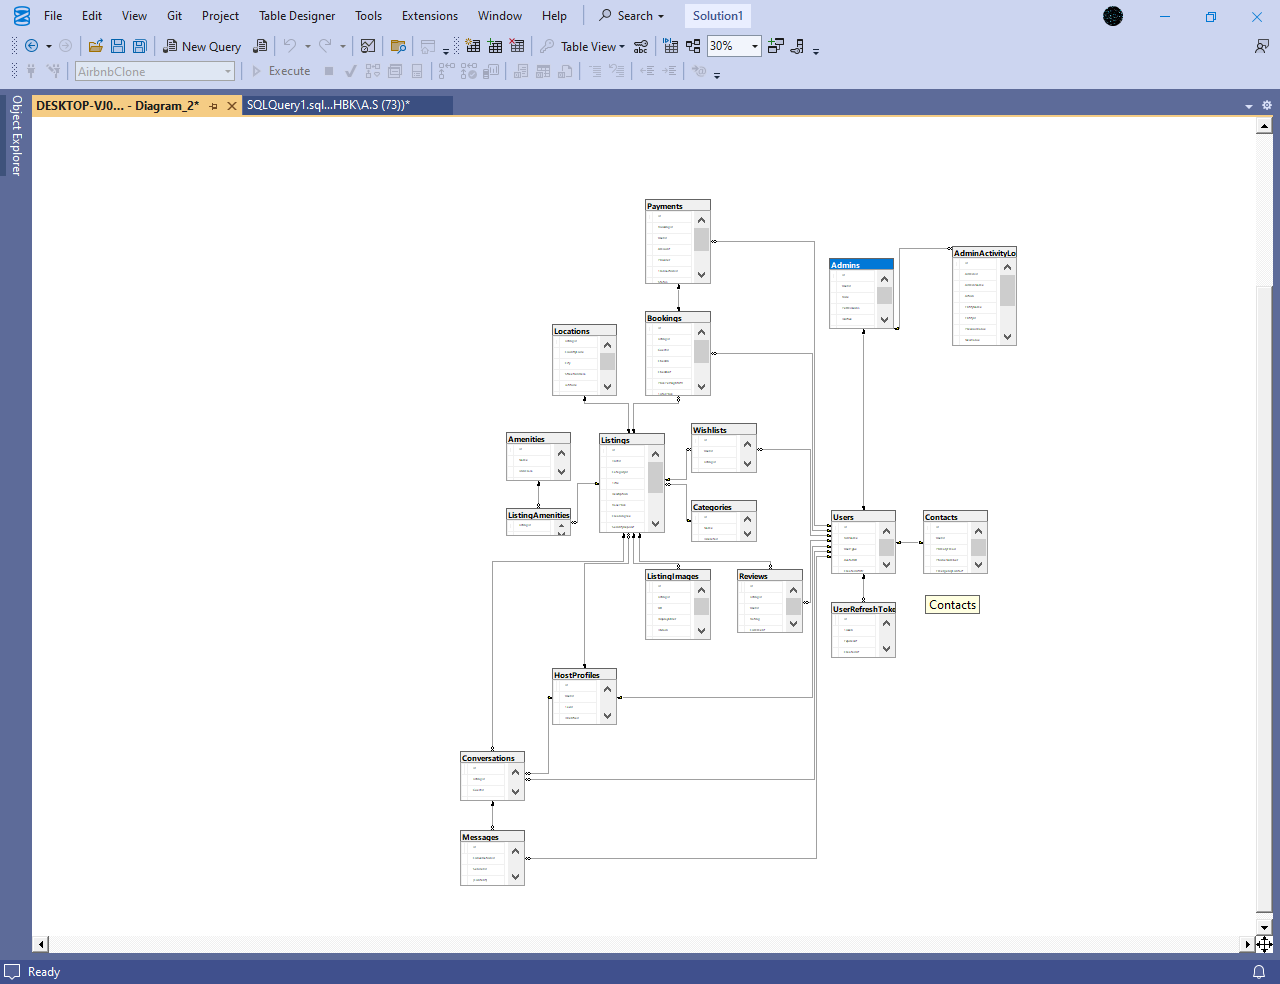Toggle pin on Diagram_2 tab
This screenshot has height=984, width=1280.
[213, 106]
